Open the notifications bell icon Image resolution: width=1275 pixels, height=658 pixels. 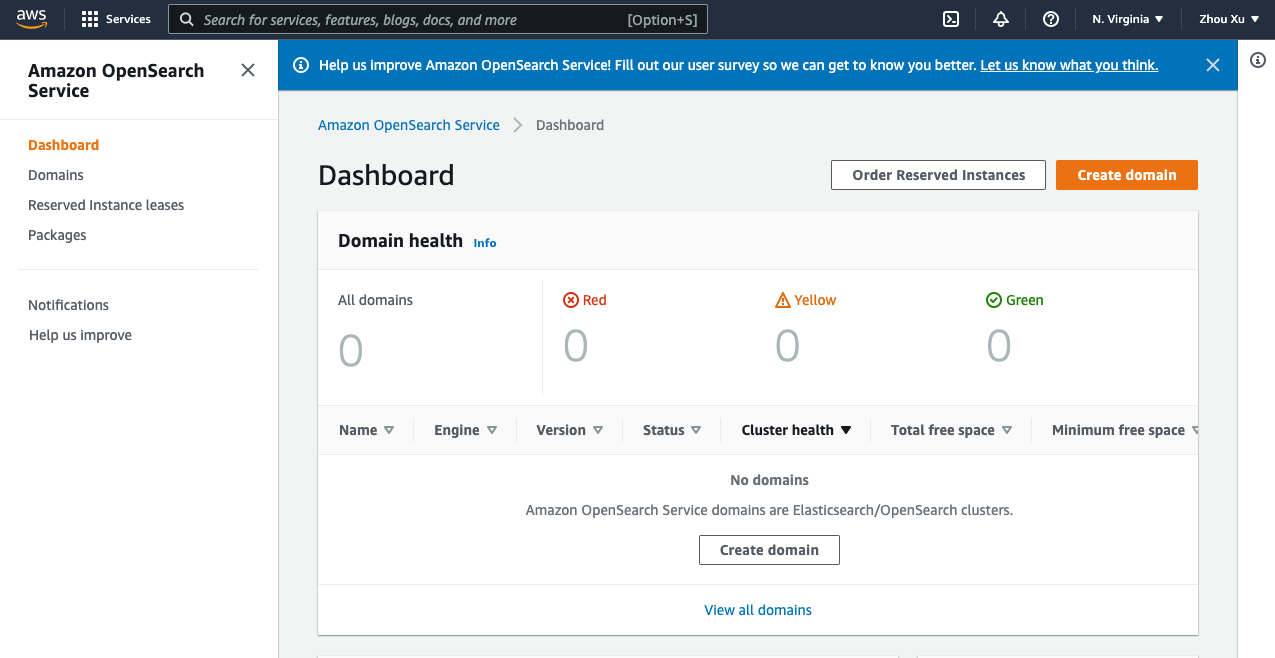tap(1001, 19)
